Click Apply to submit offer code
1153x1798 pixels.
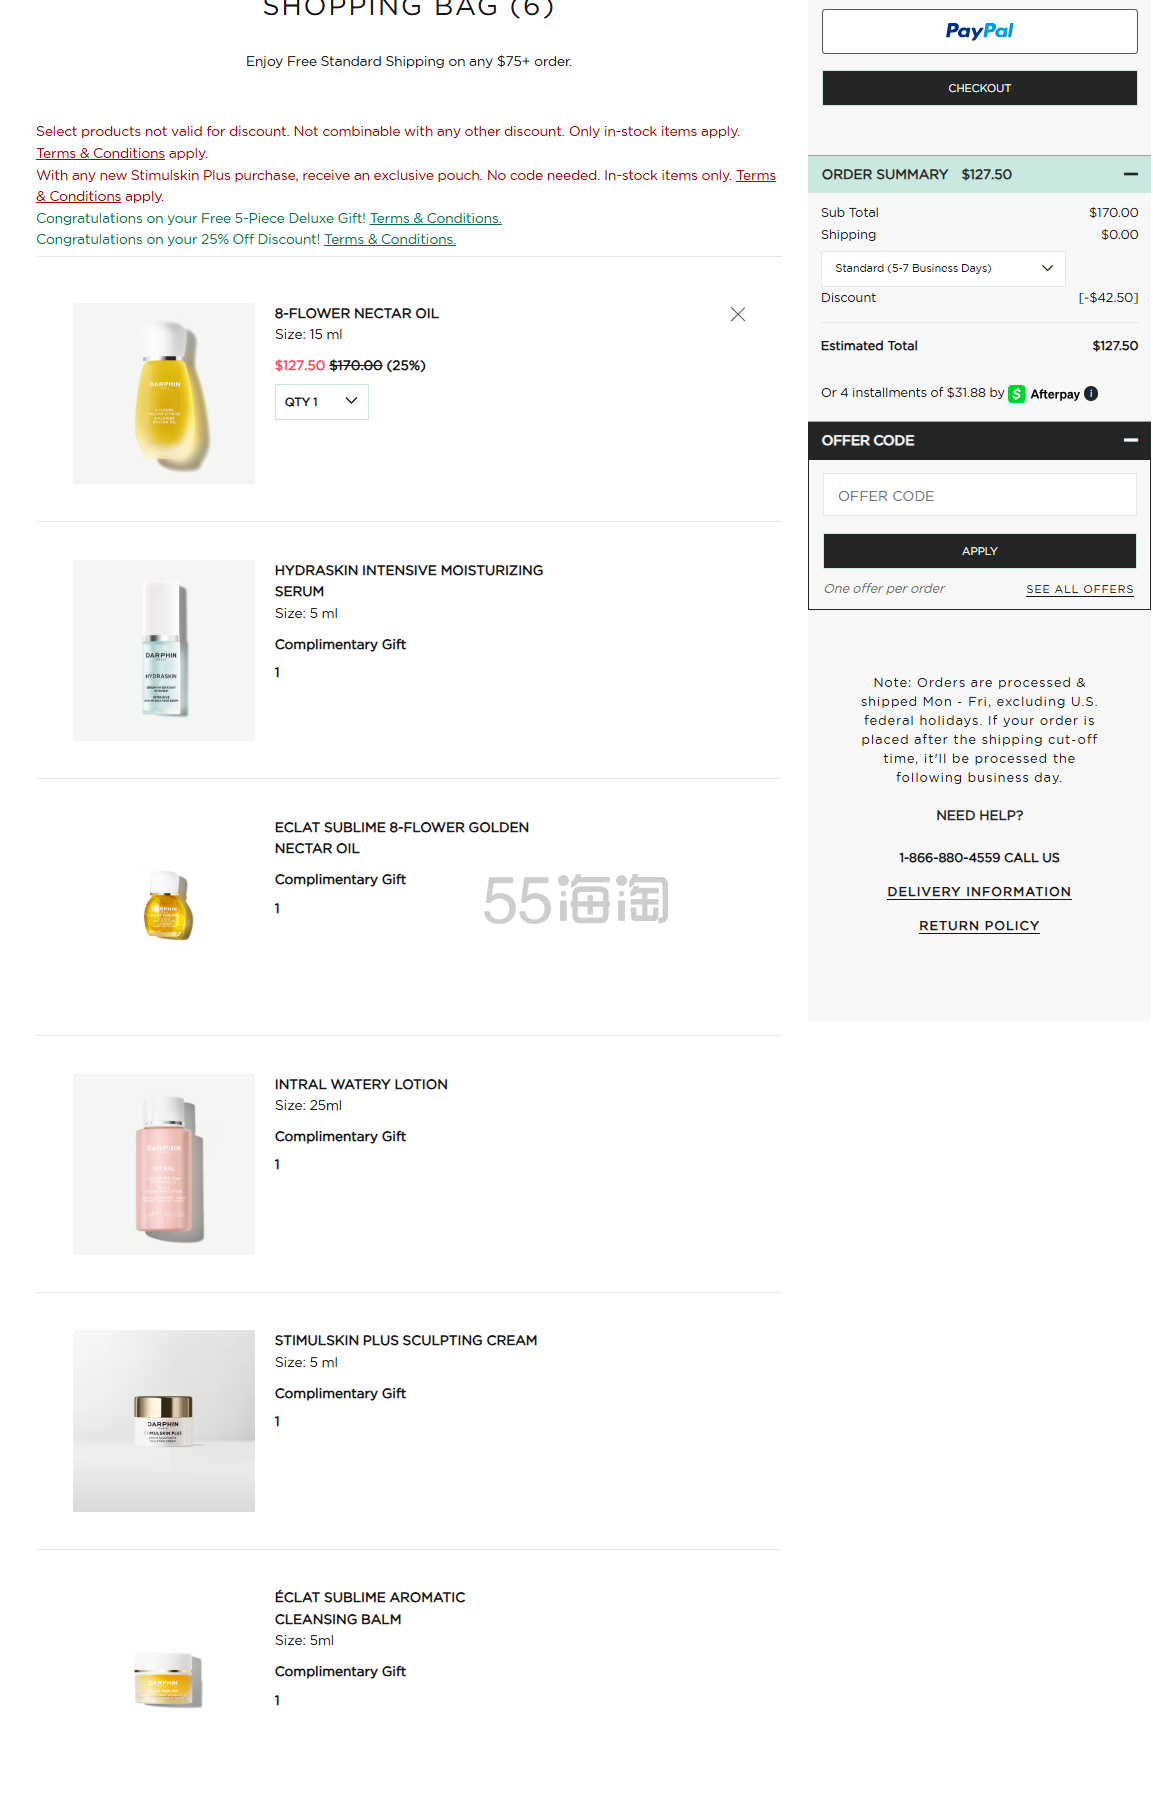click(x=979, y=551)
